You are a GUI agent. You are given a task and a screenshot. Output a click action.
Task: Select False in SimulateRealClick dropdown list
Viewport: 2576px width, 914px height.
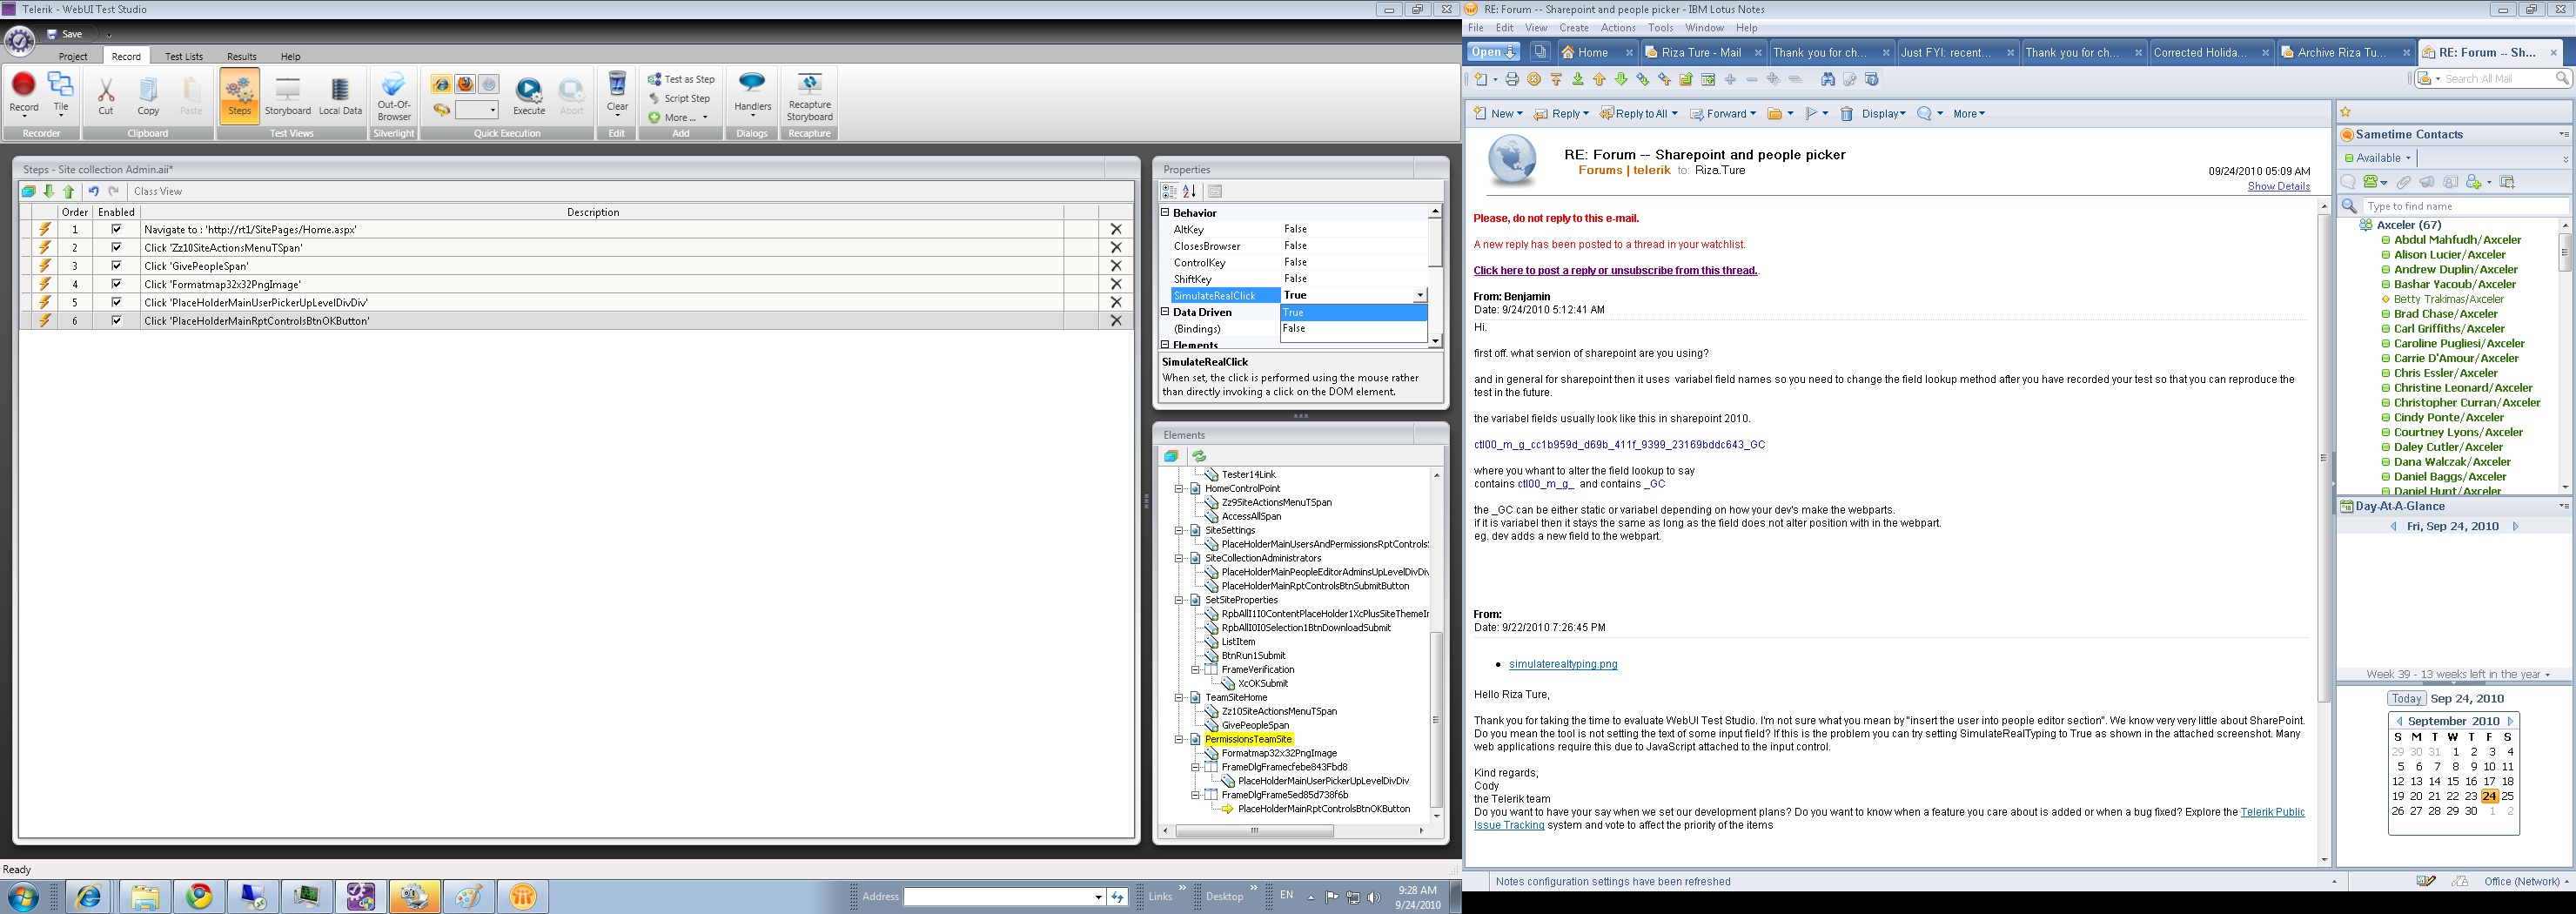coord(1353,329)
